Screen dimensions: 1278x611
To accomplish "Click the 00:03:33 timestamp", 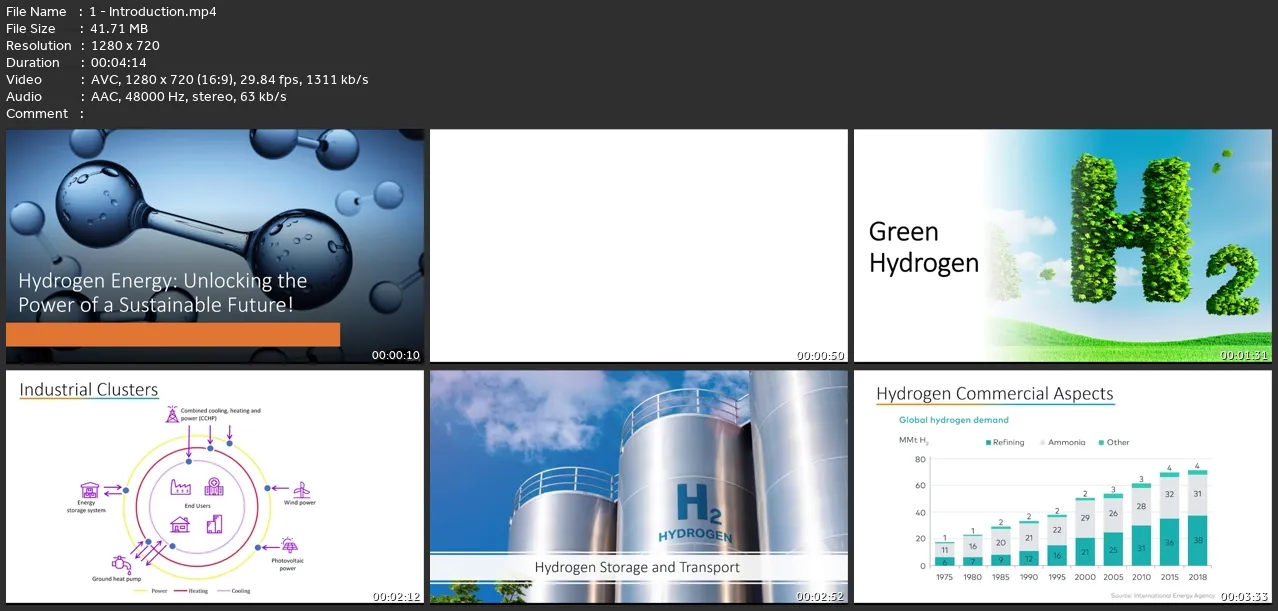I will pos(1244,596).
